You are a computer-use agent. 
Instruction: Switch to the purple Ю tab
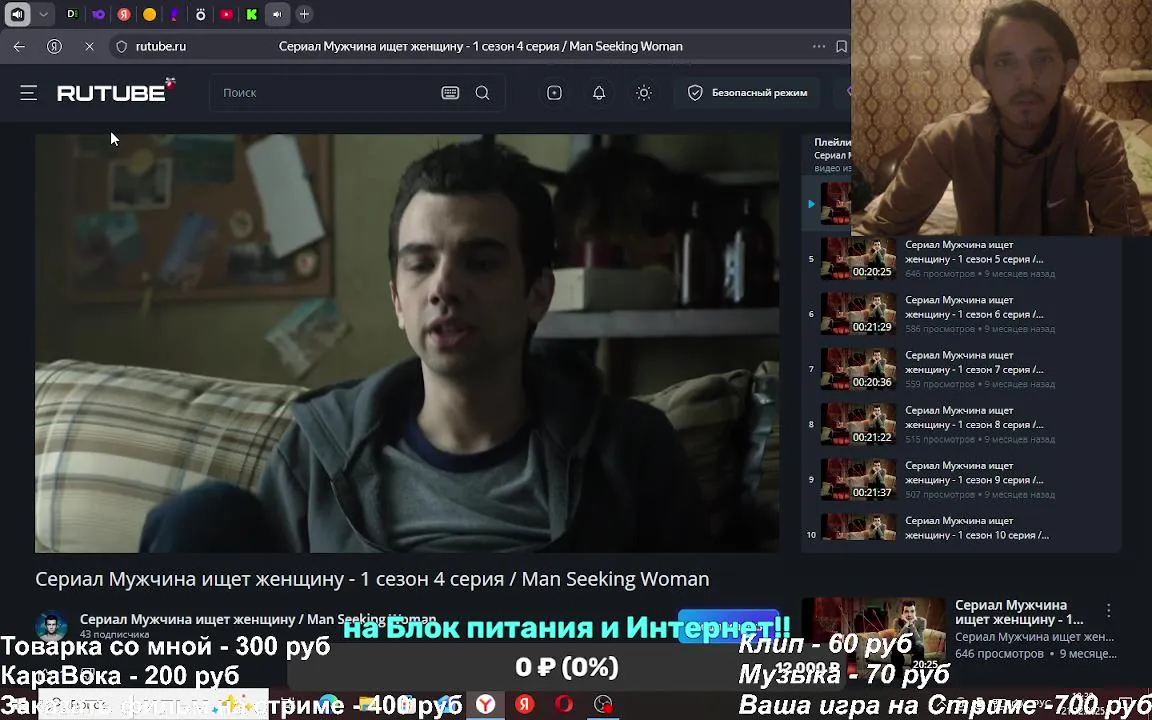pyautogui.click(x=98, y=14)
